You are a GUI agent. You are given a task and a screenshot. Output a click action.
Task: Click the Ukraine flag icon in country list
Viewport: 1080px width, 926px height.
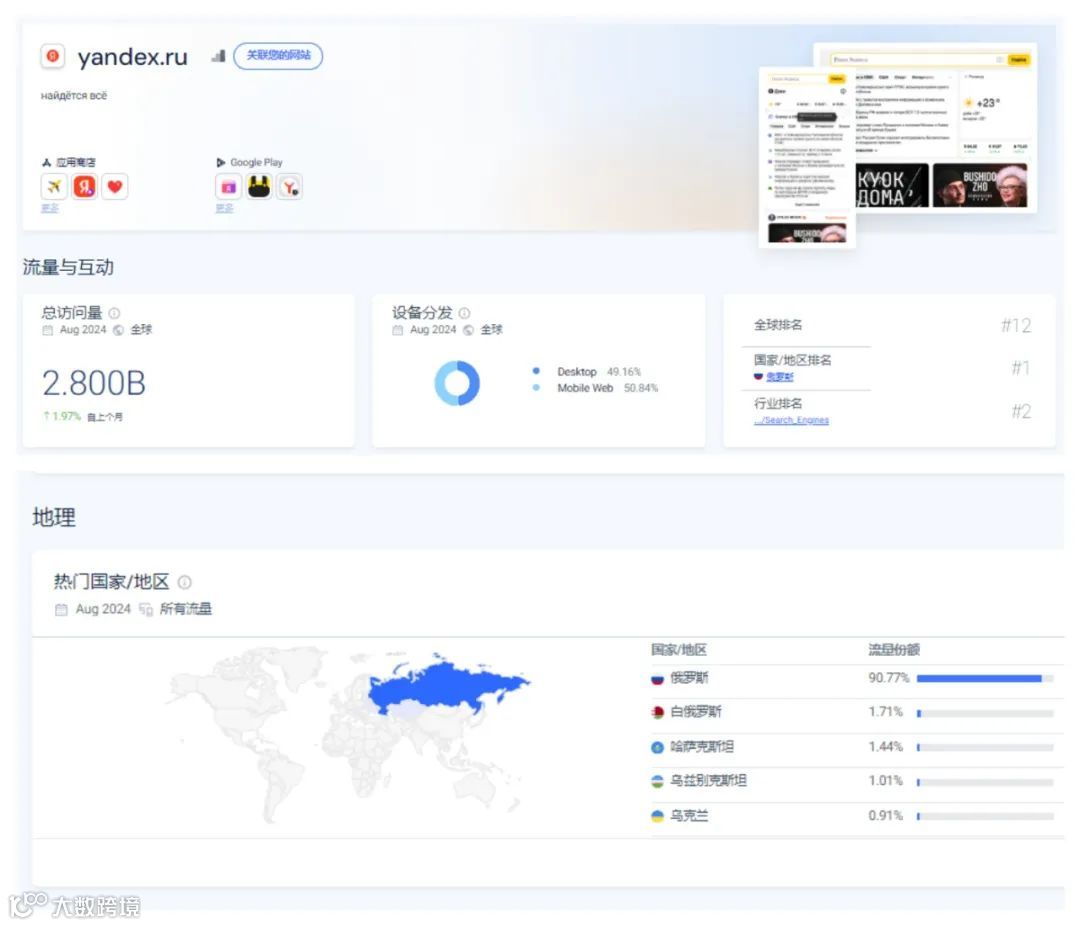657,816
